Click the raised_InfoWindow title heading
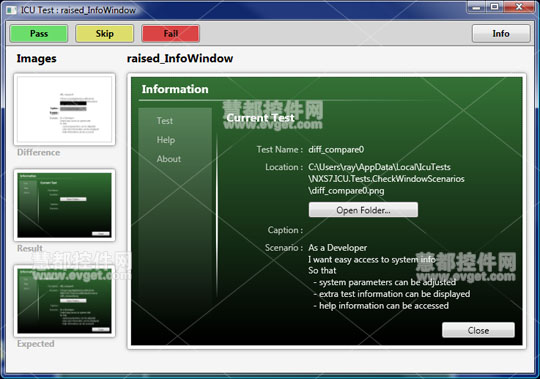This screenshot has height=379, width=540. tap(180, 59)
